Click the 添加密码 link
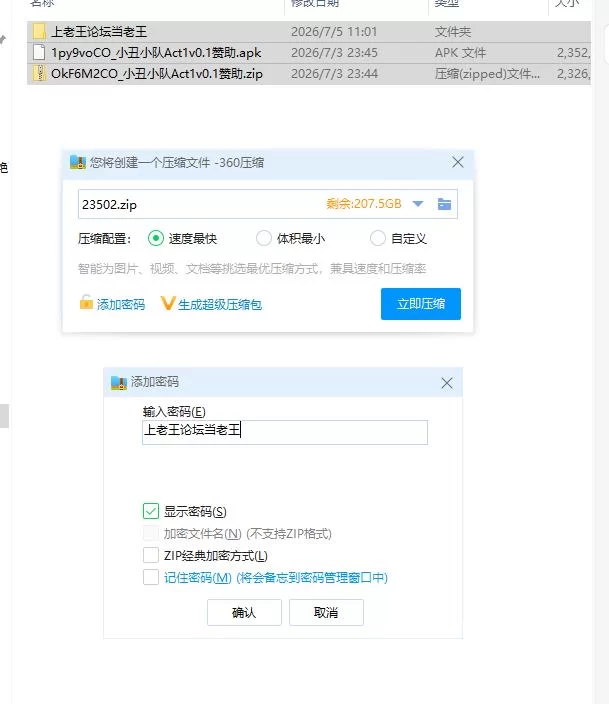 point(121,304)
